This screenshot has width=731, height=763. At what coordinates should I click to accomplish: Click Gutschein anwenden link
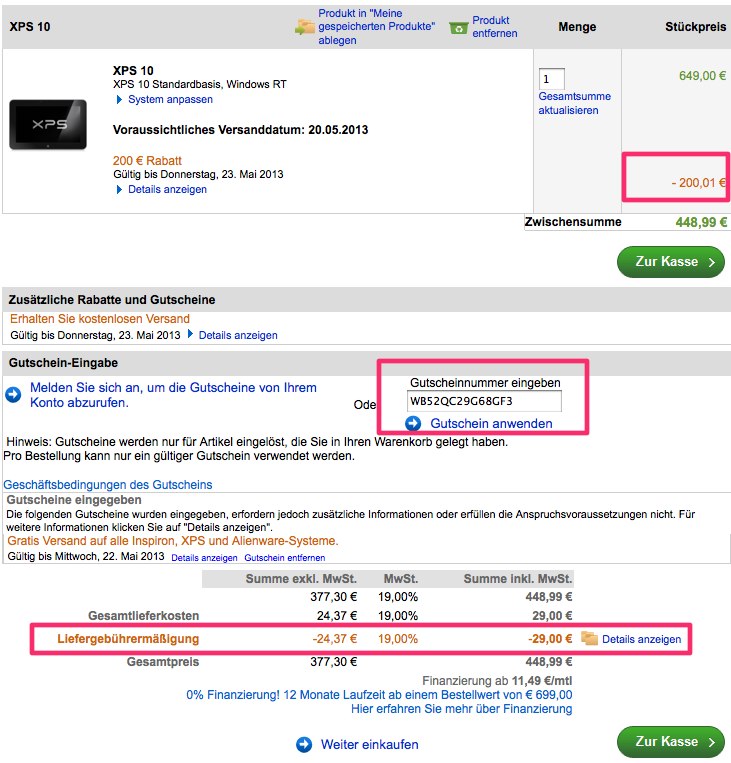pyautogui.click(x=491, y=424)
